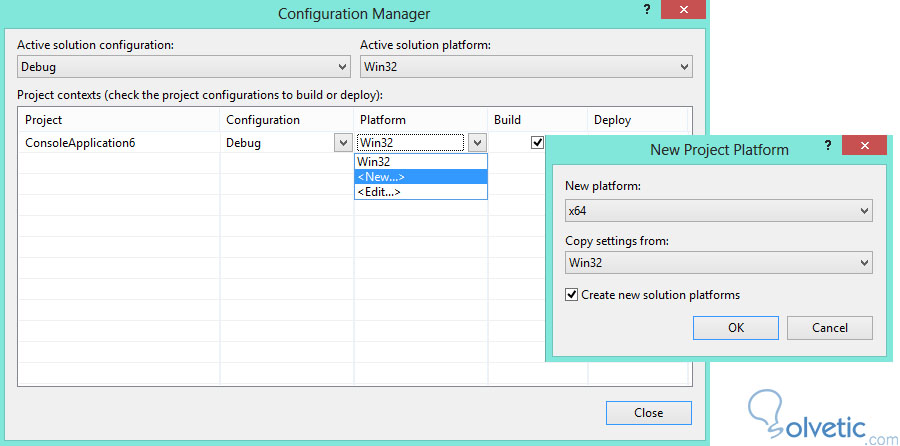Screen dimensions: 900x446
Task: Click the Project column header
Action: tap(44, 120)
